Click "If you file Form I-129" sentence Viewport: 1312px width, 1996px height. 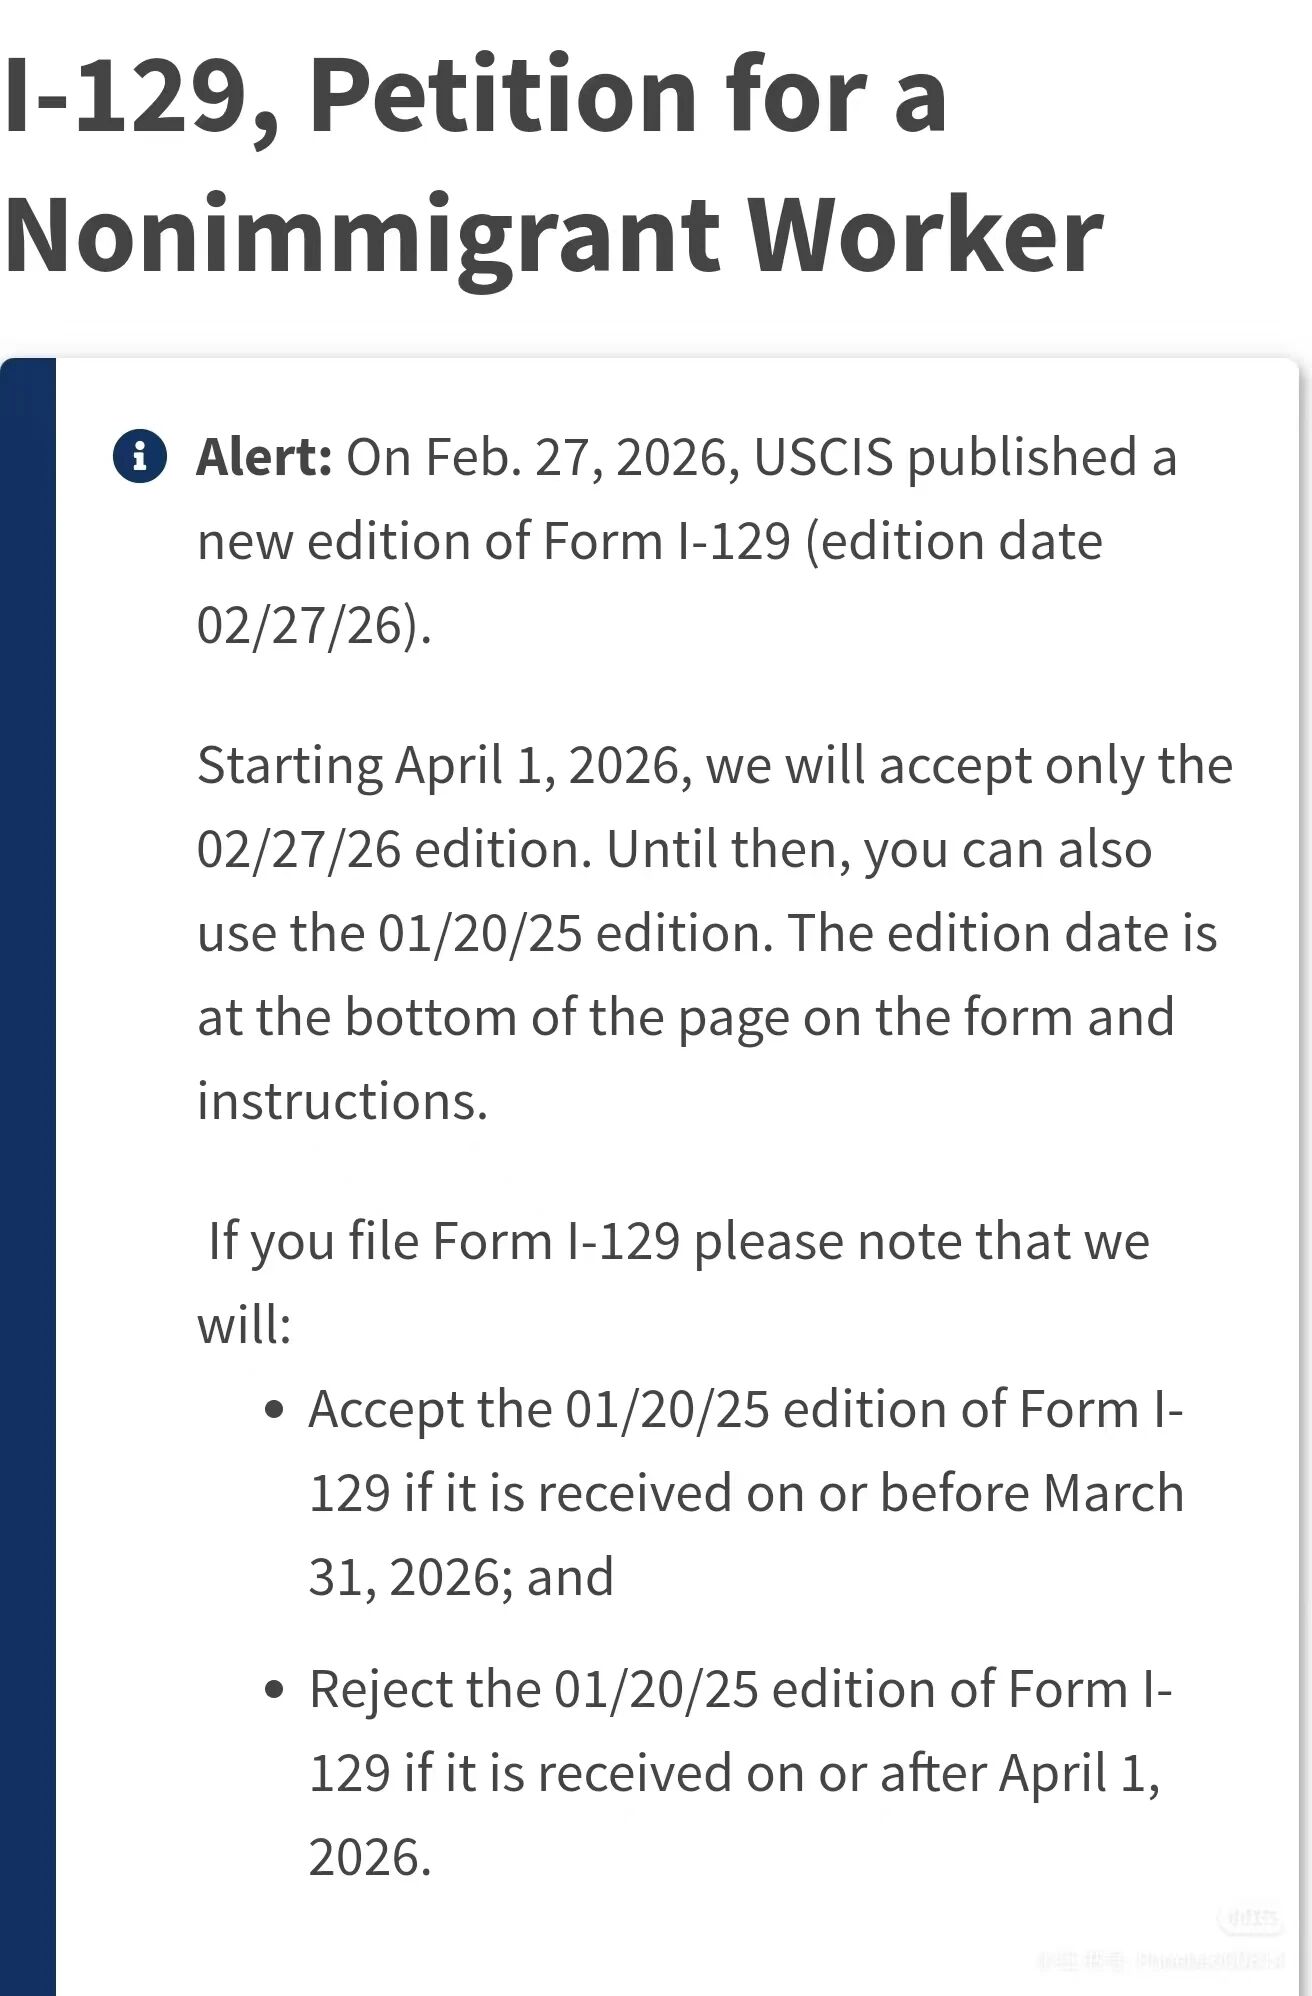point(443,1241)
